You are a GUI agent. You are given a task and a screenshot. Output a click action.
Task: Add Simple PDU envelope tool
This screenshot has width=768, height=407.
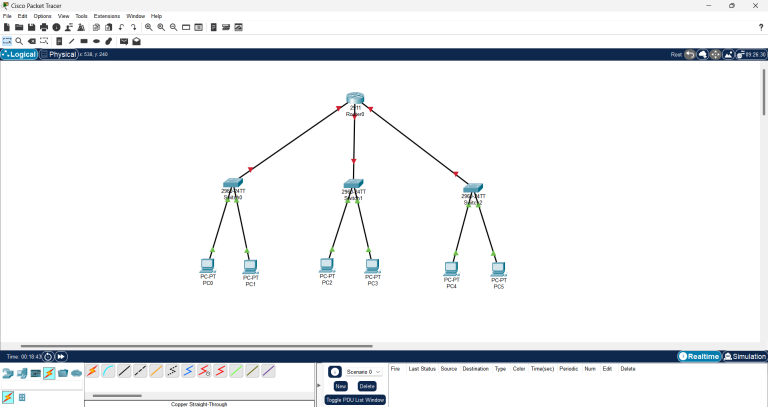(124, 41)
